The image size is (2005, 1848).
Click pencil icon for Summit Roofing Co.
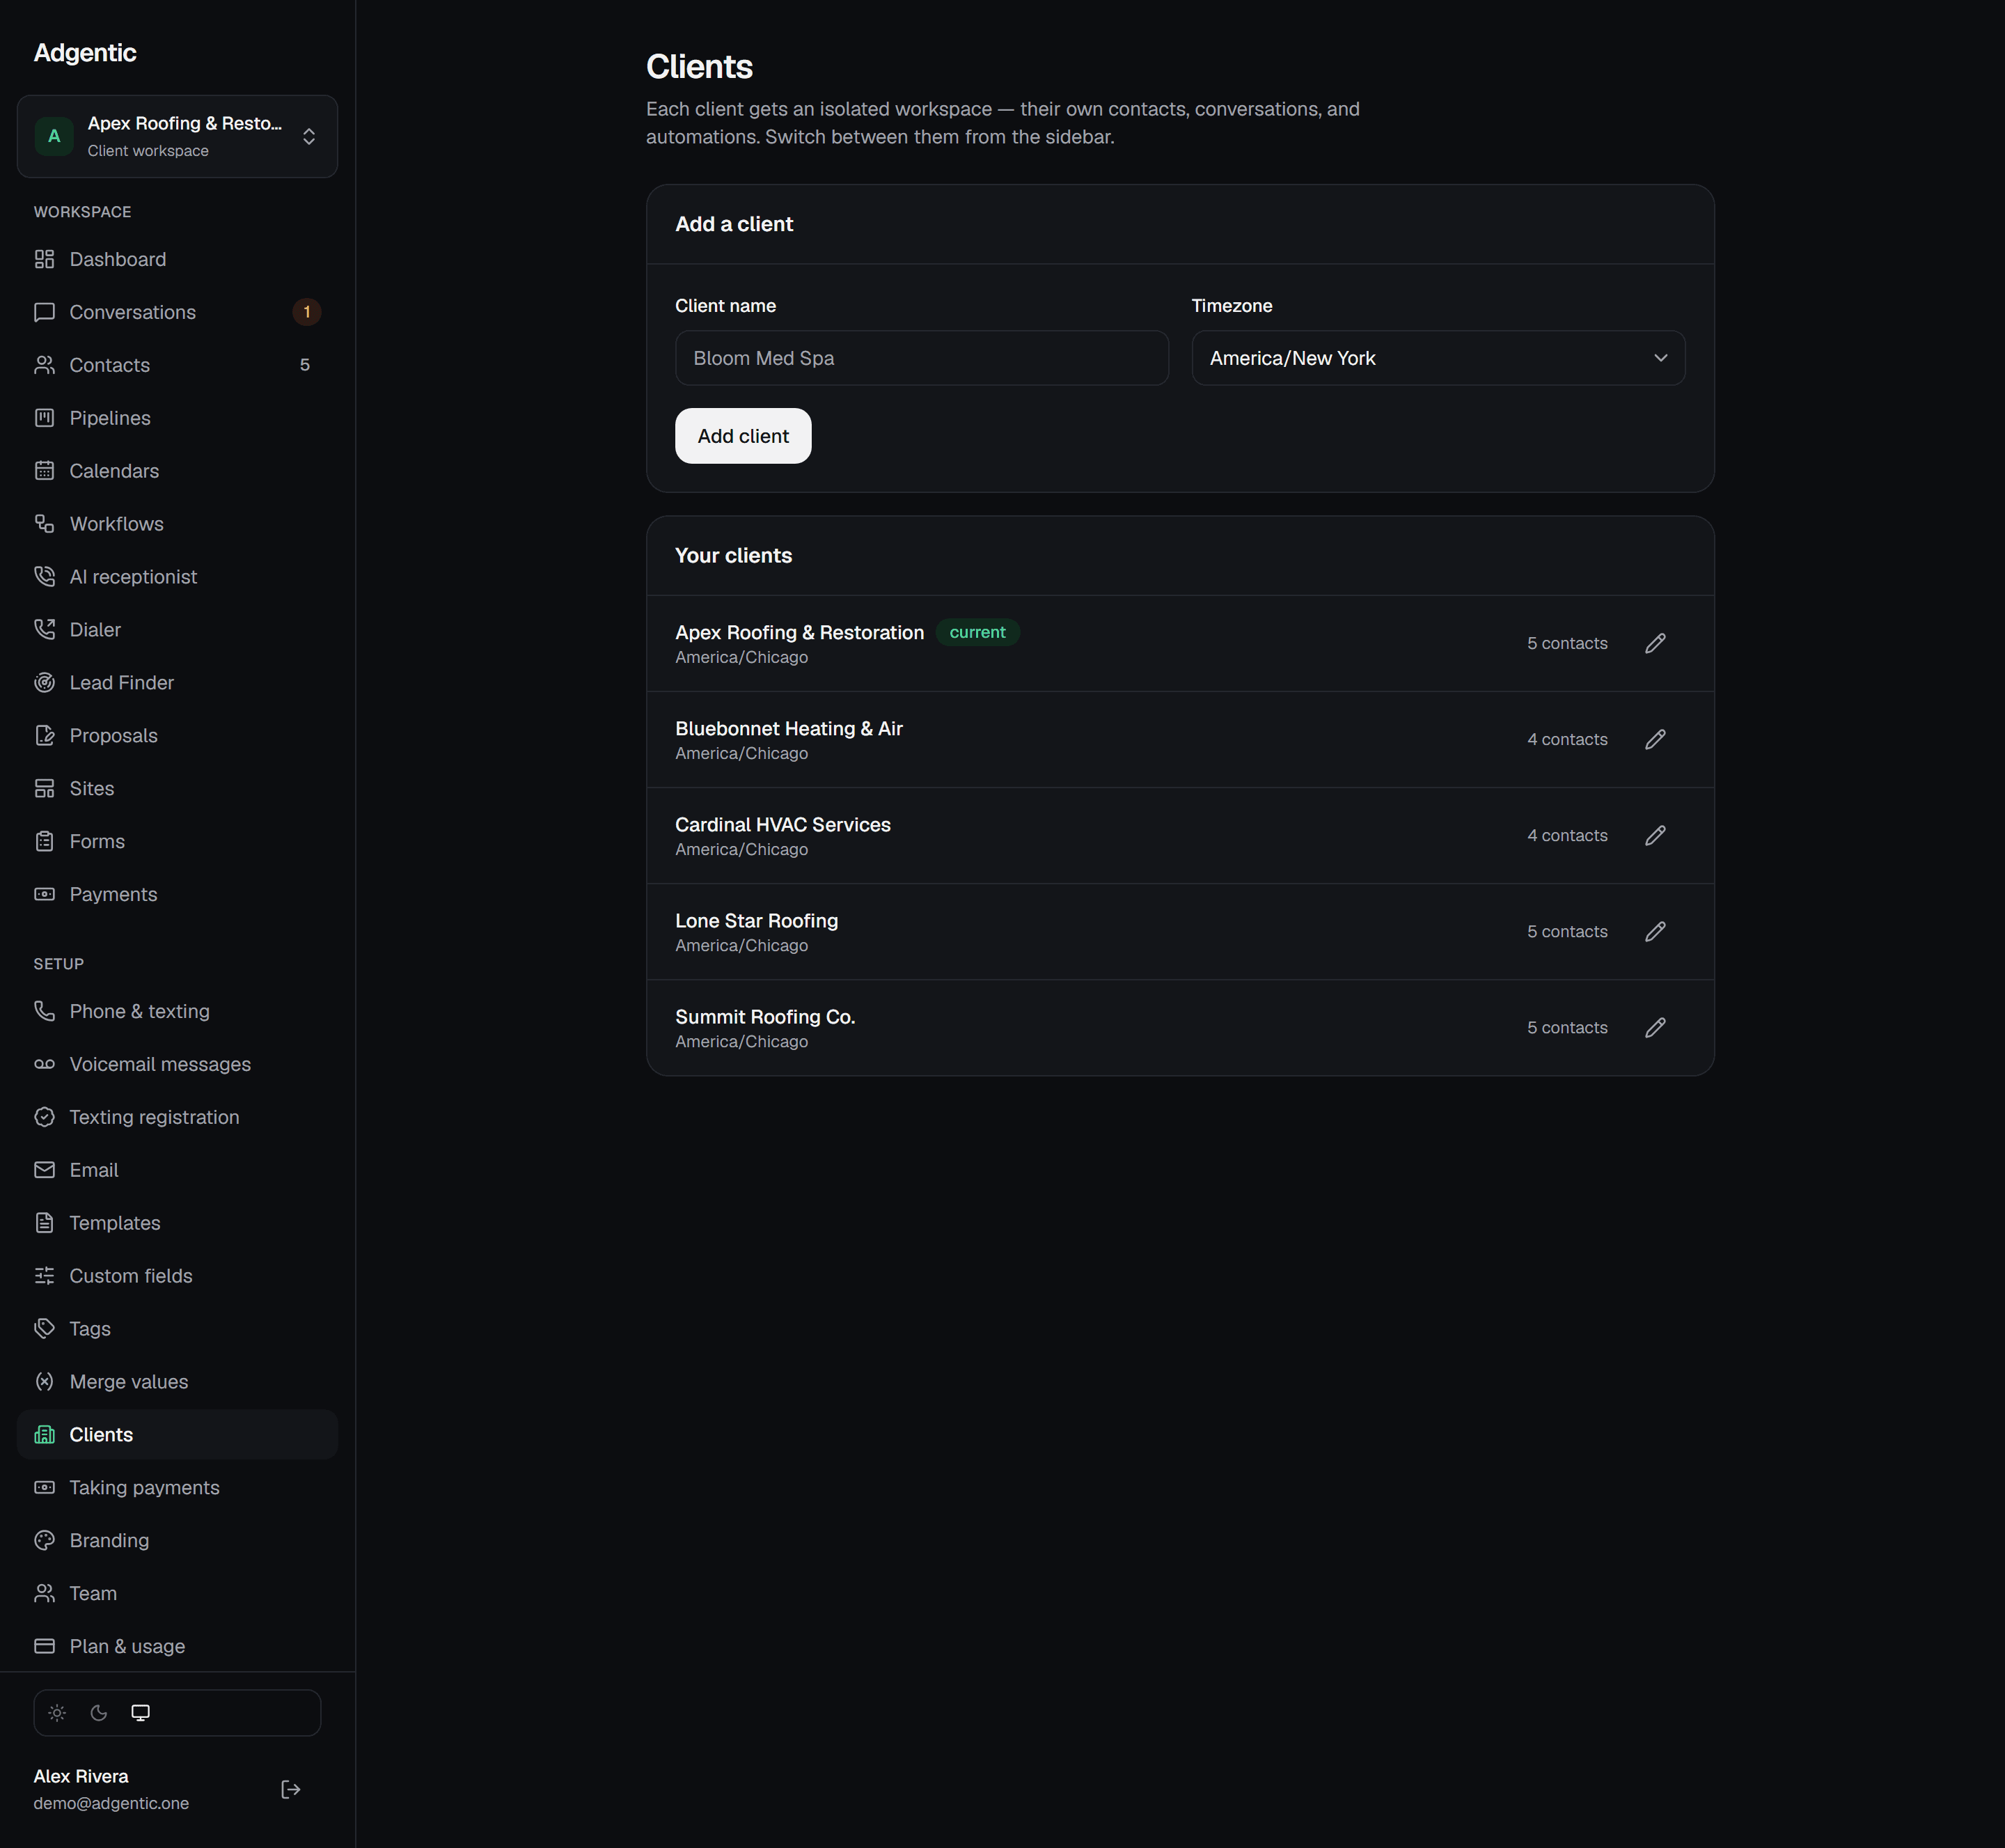tap(1655, 1027)
